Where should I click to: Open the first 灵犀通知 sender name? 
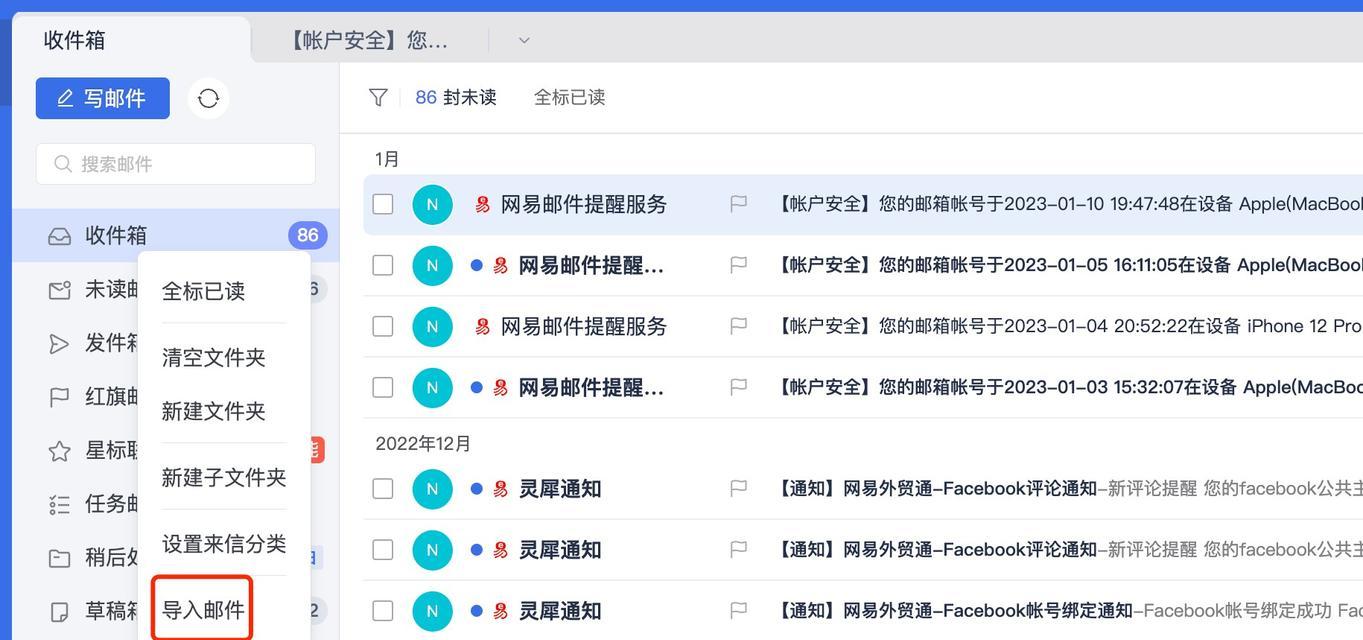560,488
